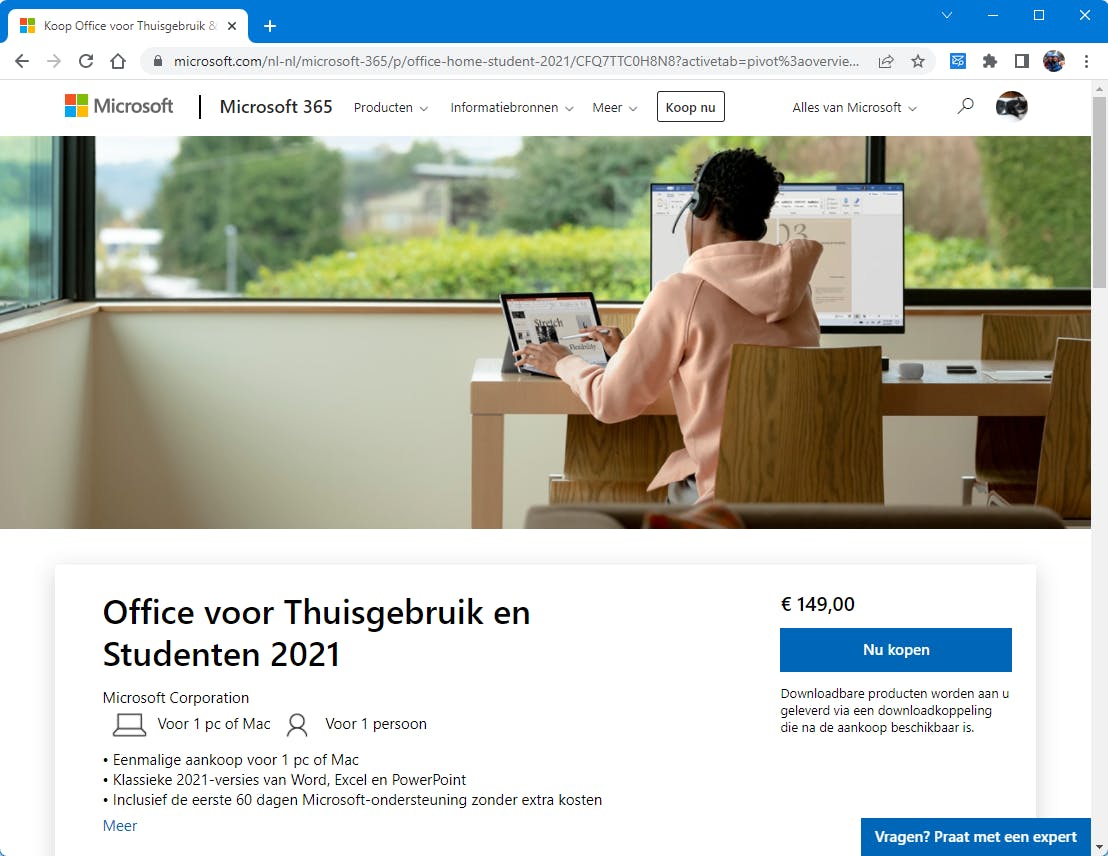The image size is (1108, 856).
Task: Open the share icon beside the address bar
Action: (x=886, y=61)
